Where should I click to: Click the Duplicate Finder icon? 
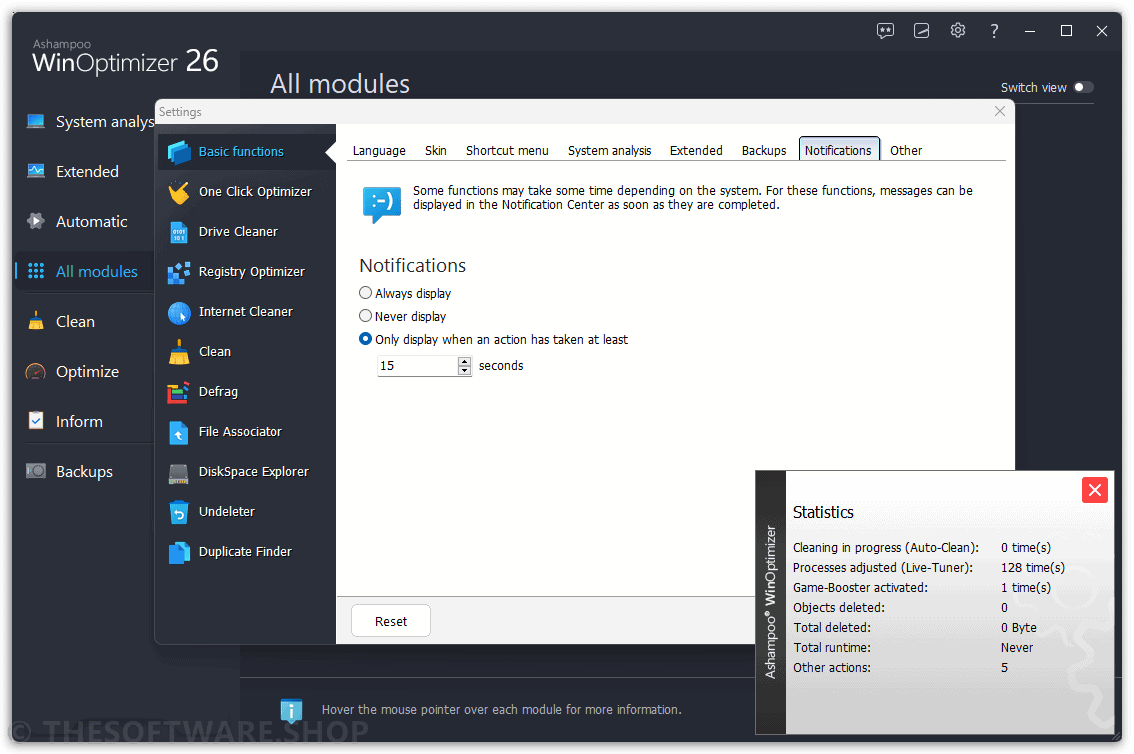[179, 552]
